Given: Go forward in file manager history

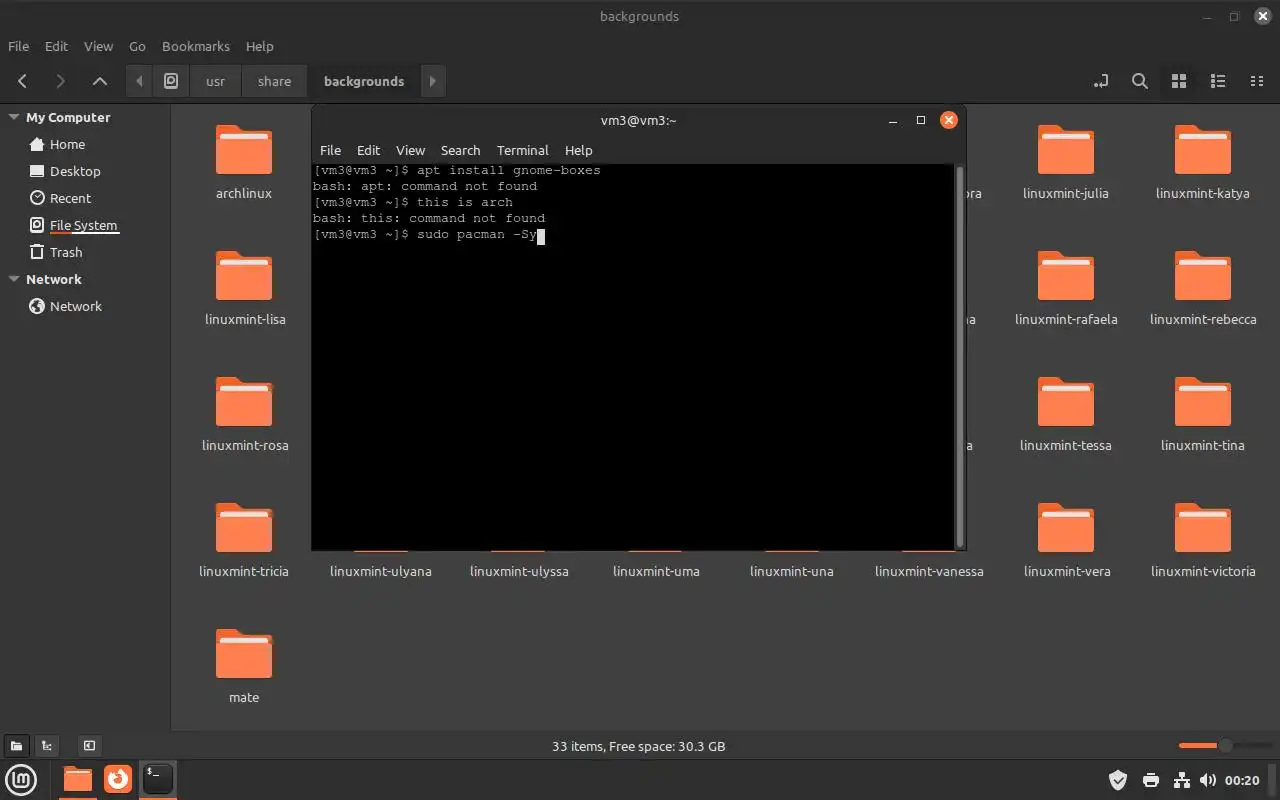Looking at the screenshot, I should [61, 81].
